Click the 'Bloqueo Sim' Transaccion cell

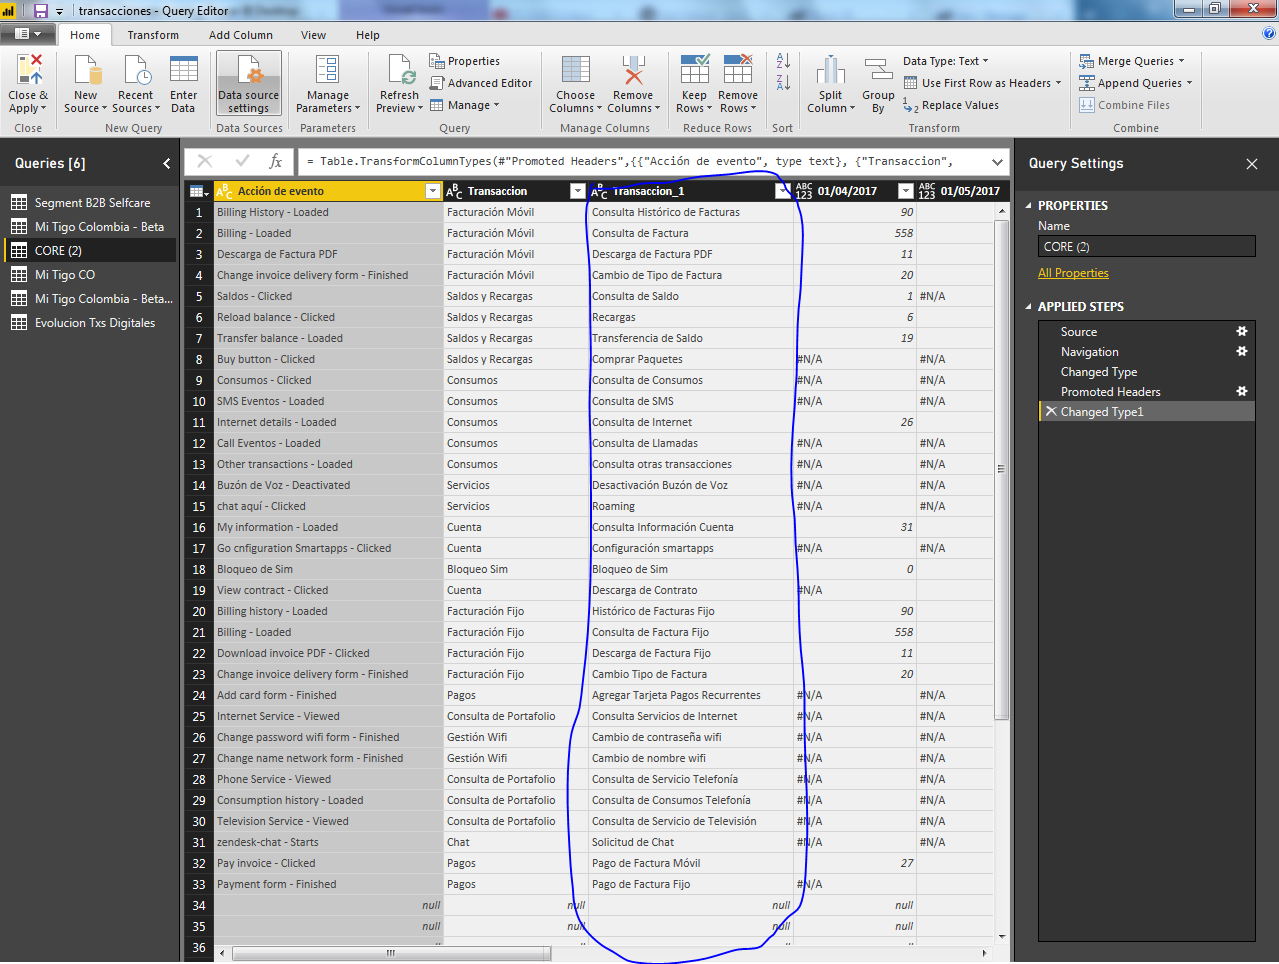[x=515, y=569]
